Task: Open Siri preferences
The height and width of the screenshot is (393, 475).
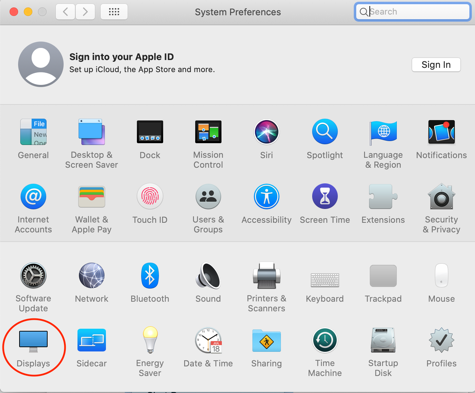Action: pos(266,132)
